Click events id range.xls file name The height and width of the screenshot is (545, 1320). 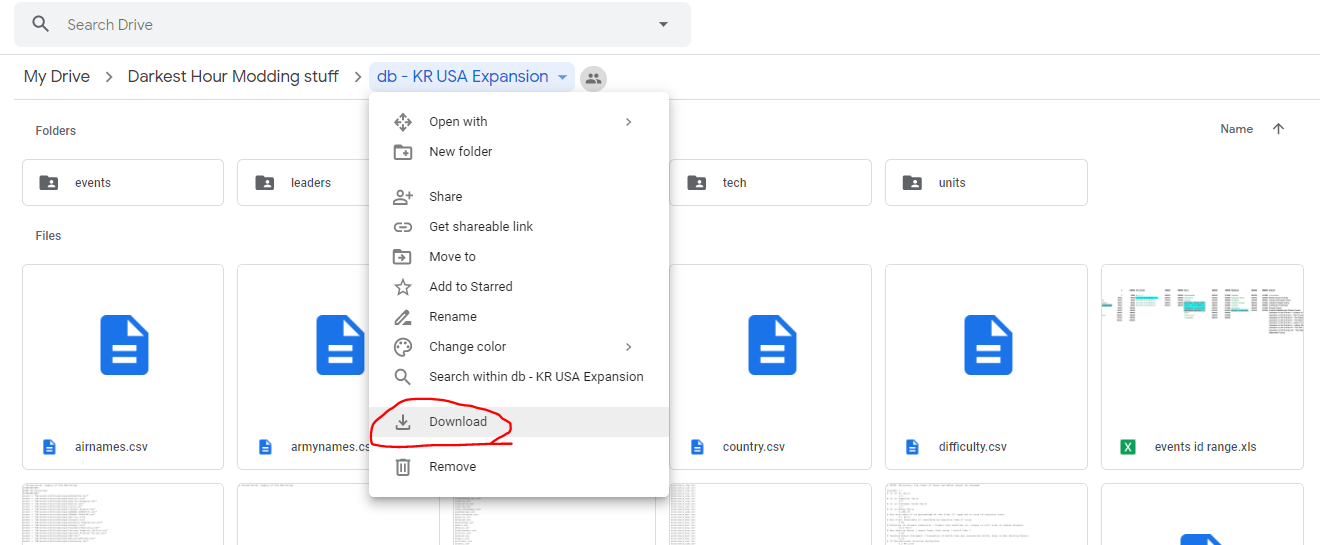[1205, 447]
